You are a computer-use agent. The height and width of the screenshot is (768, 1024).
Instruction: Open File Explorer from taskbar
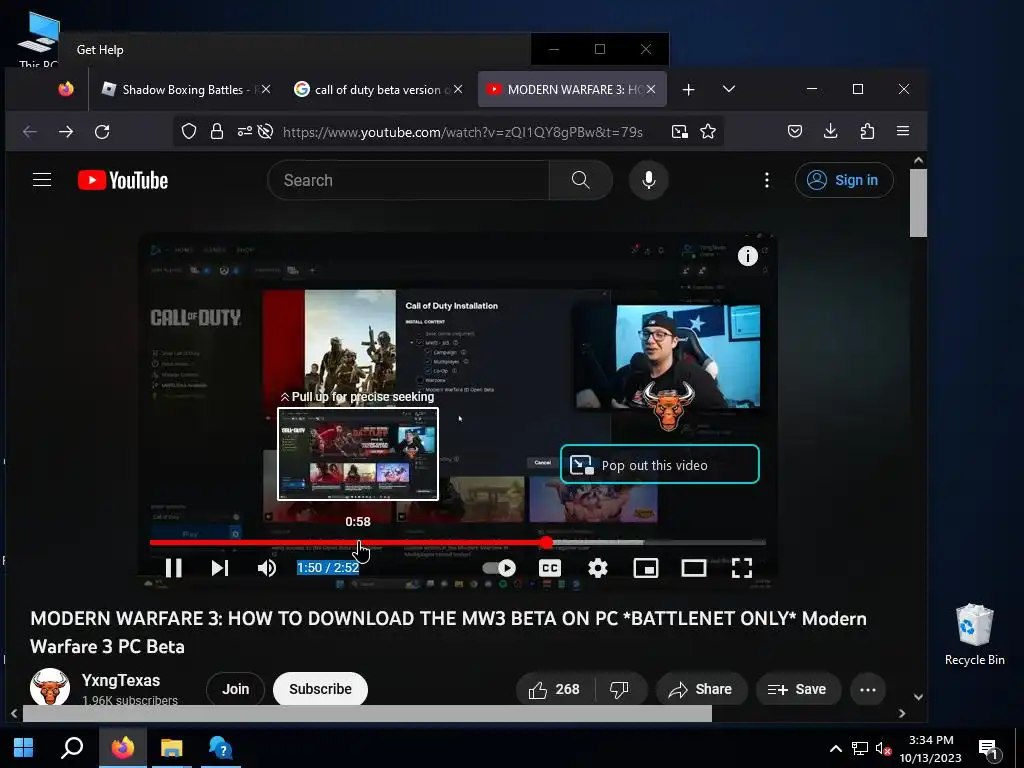click(172, 747)
